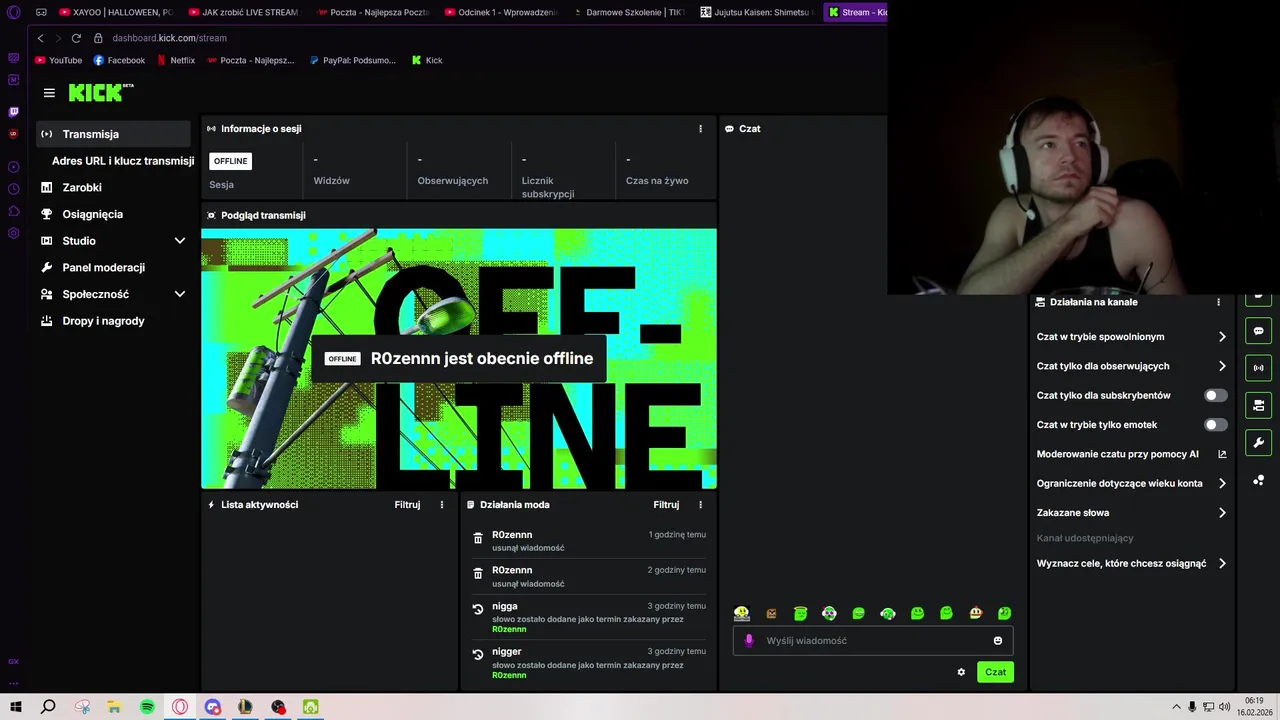Toggle Czat tylko dla subskrybentów
This screenshot has height=720, width=1280.
tap(1215, 395)
